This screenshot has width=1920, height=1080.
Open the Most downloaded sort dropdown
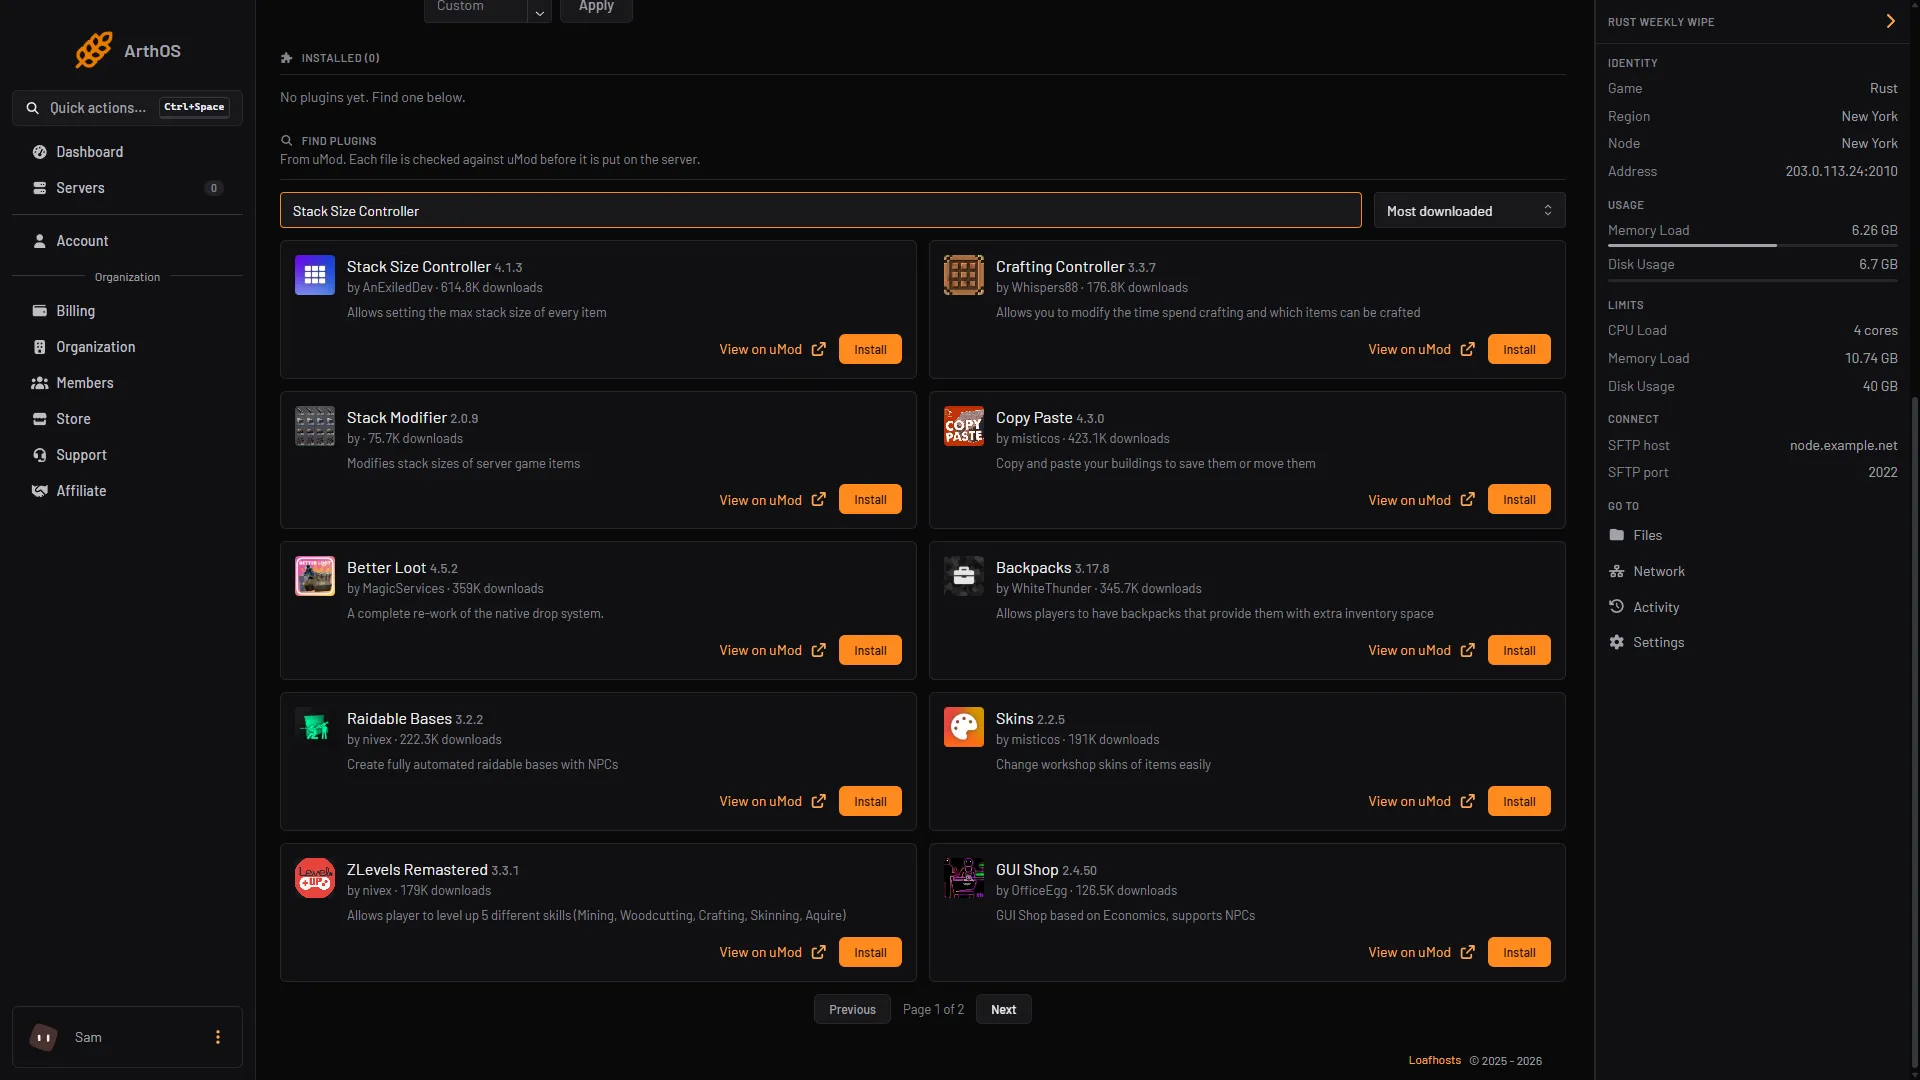pyautogui.click(x=1469, y=211)
